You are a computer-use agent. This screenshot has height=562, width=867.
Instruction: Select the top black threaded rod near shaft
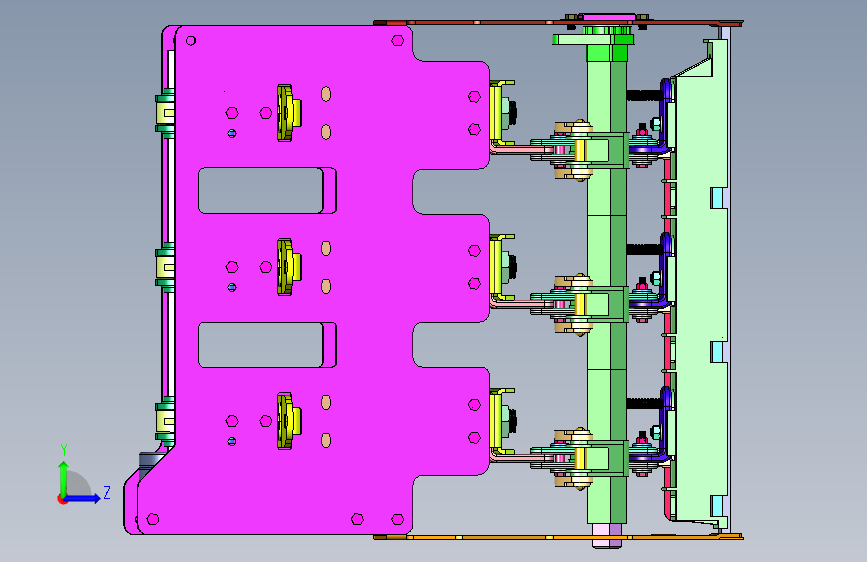(x=644, y=95)
